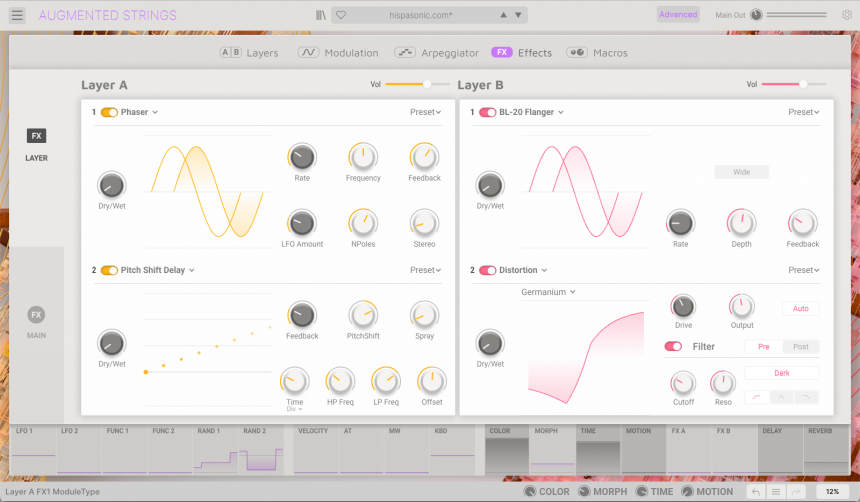Click the Phaser LFO Amount knob

302,223
